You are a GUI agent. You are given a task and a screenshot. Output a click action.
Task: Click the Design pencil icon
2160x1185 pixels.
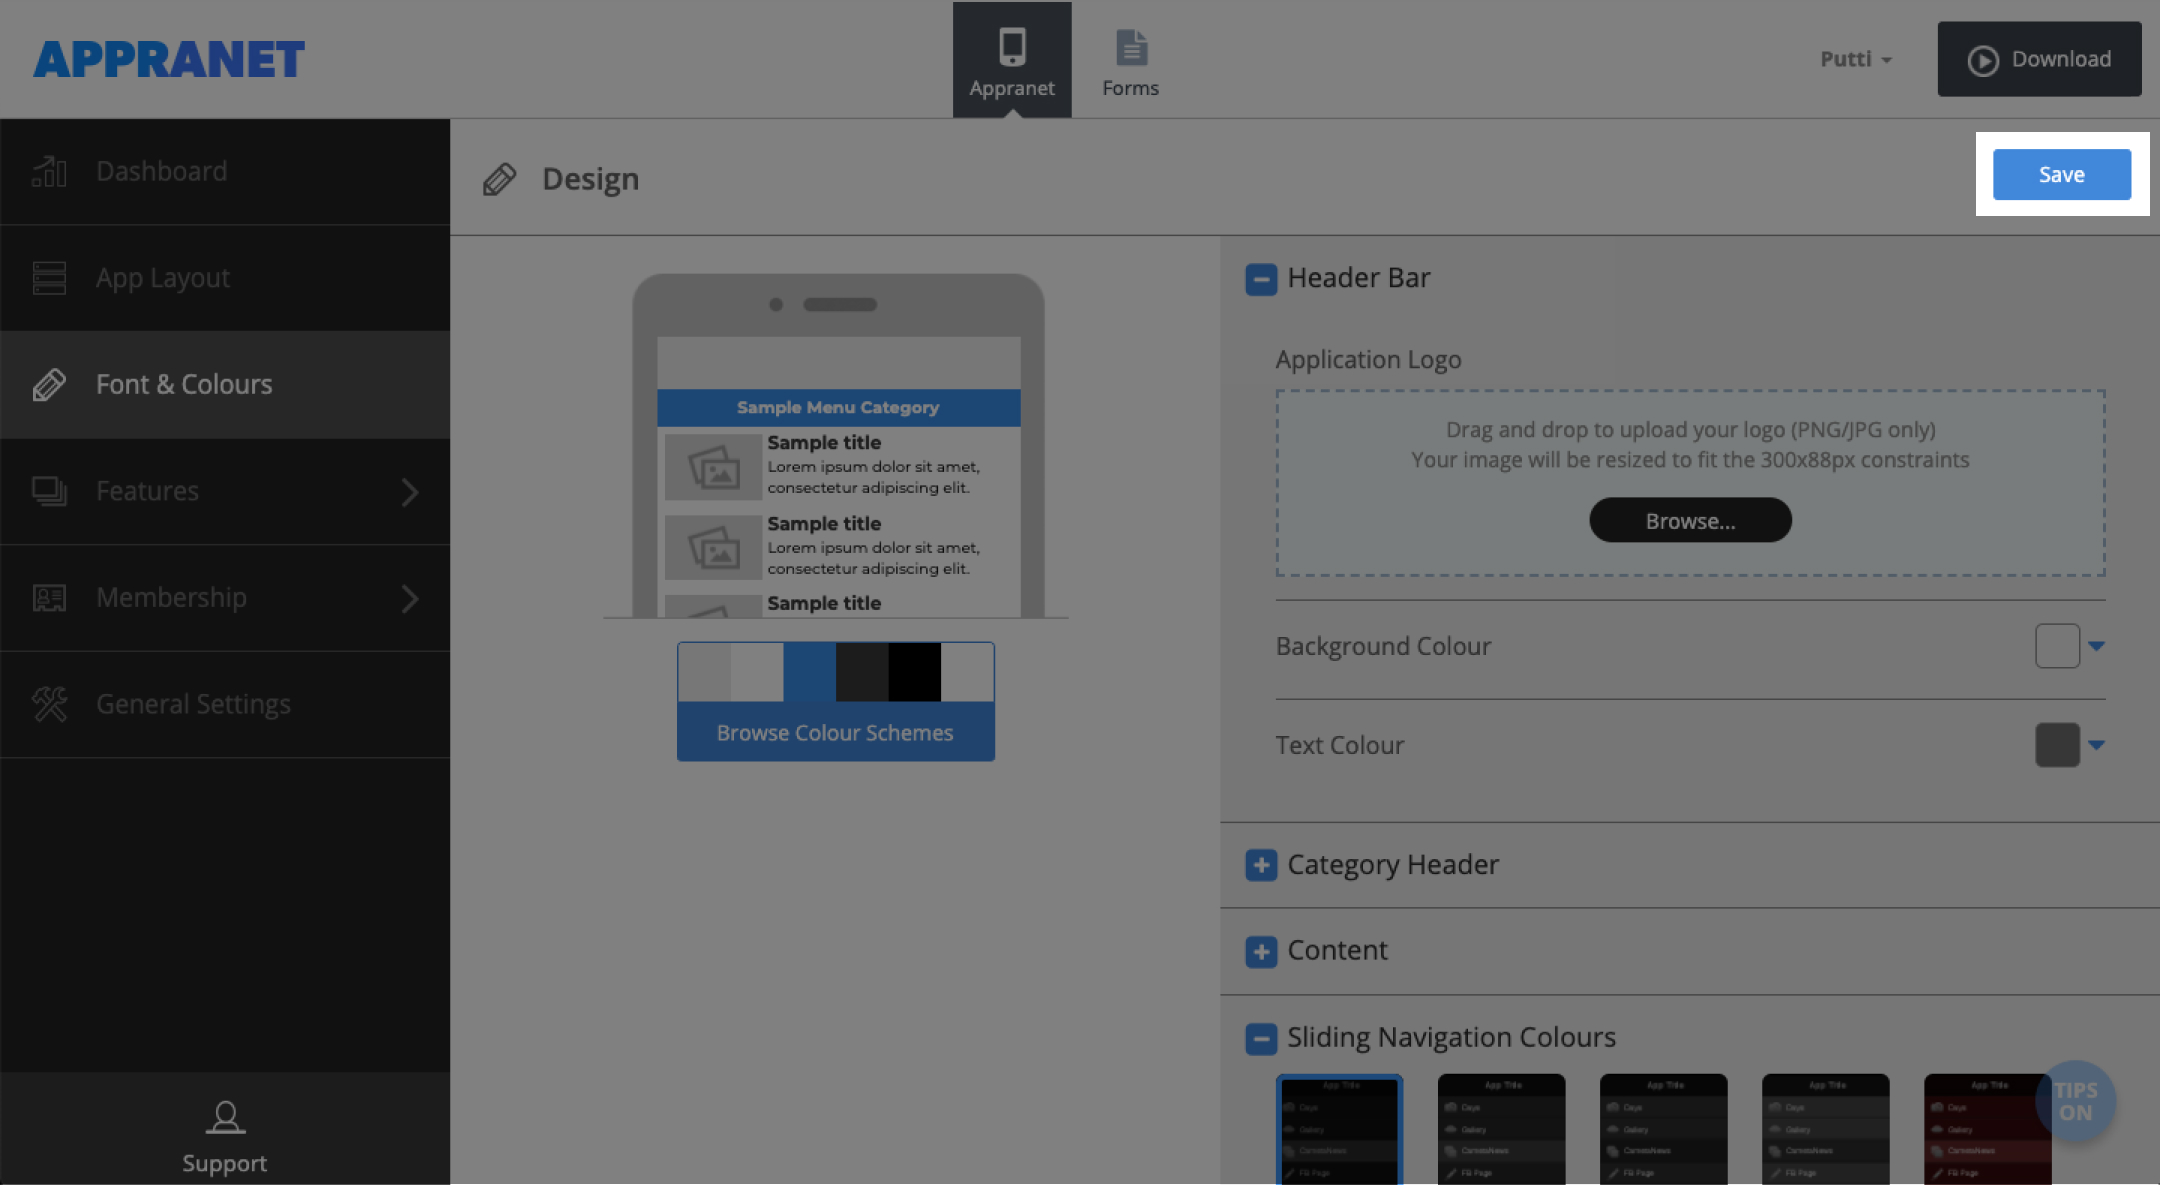pos(499,180)
